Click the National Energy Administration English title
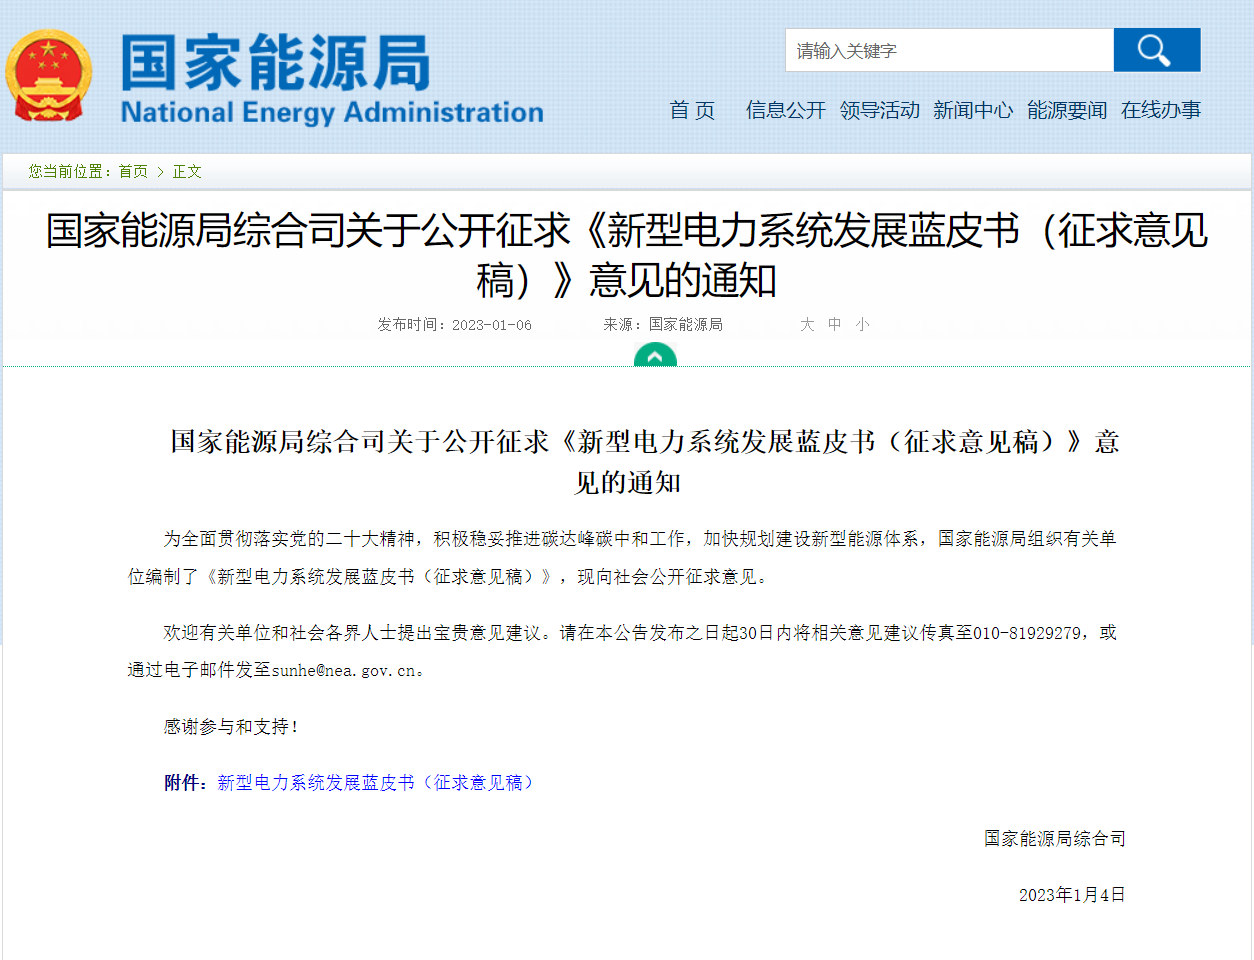Viewport: 1254px width, 960px height. (332, 112)
